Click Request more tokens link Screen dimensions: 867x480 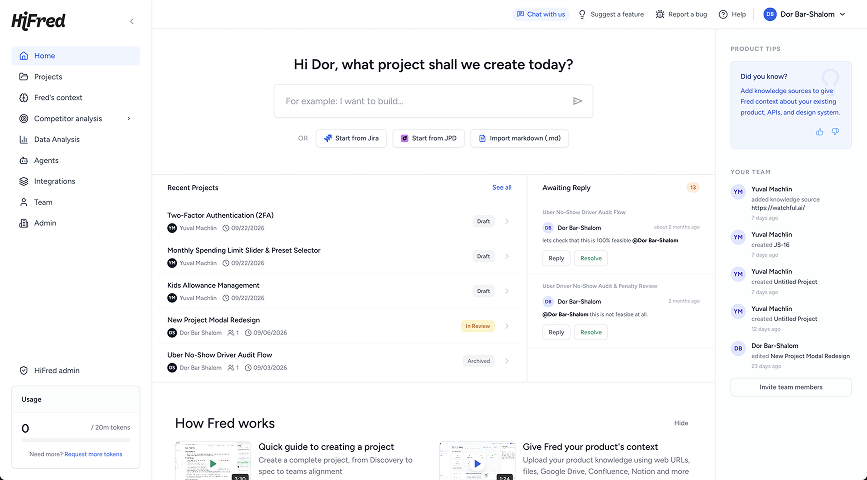coord(93,454)
